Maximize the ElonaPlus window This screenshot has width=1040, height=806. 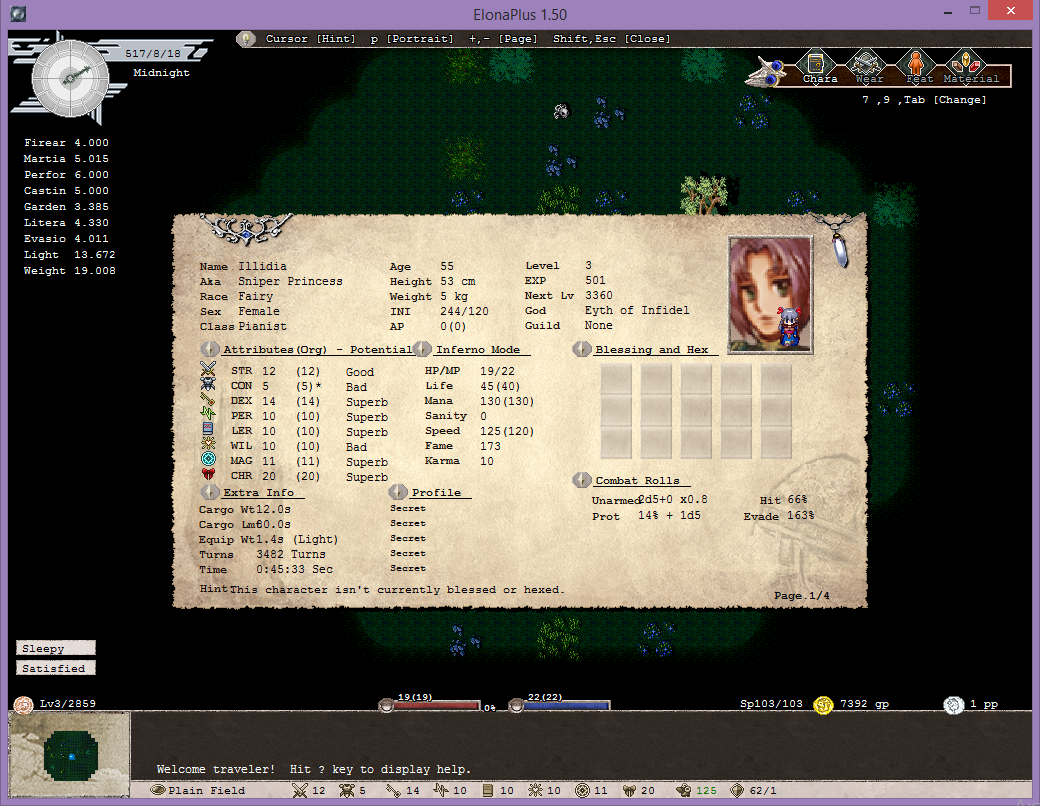974,11
